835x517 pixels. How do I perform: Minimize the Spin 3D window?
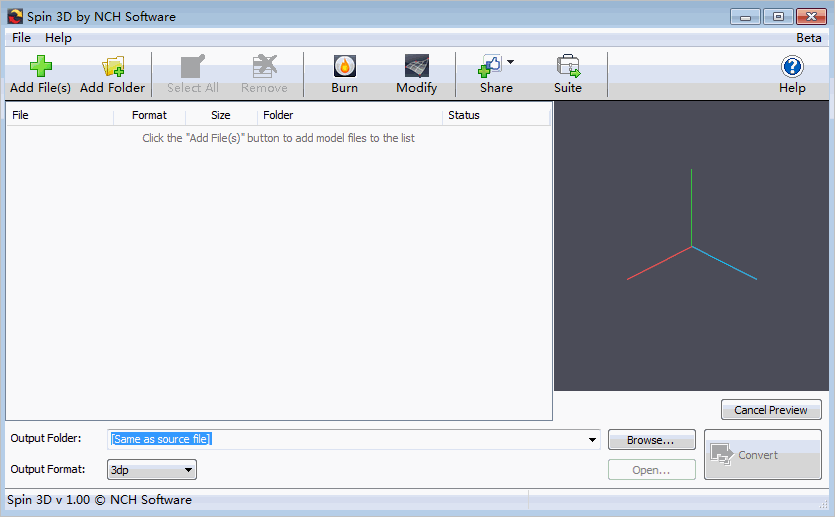[745, 17]
